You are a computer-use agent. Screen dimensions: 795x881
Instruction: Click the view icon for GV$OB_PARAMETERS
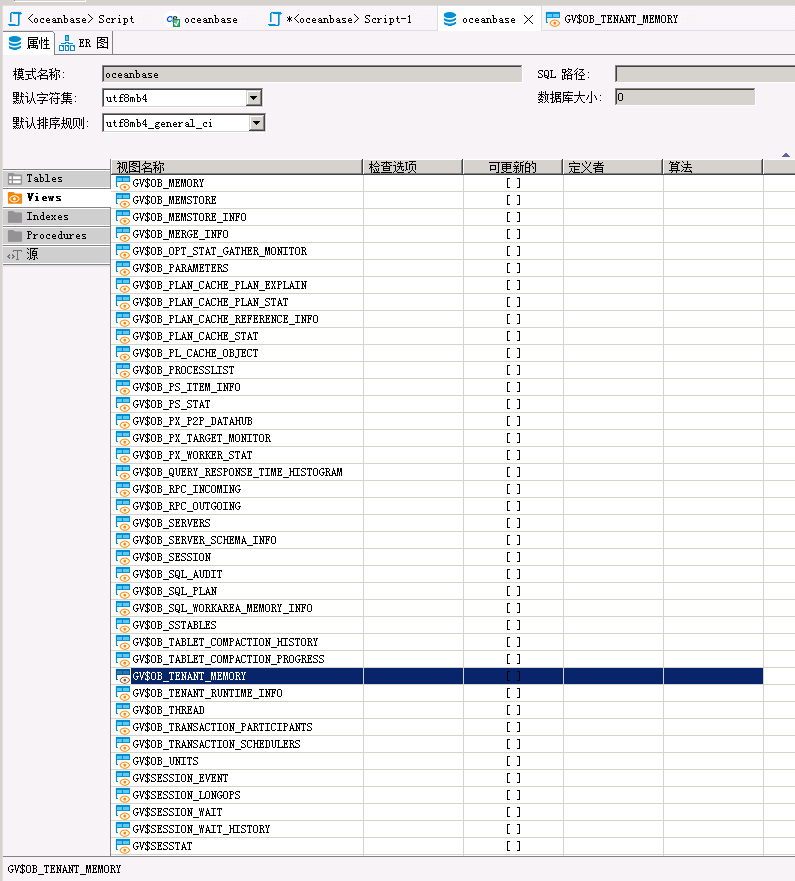coord(122,268)
